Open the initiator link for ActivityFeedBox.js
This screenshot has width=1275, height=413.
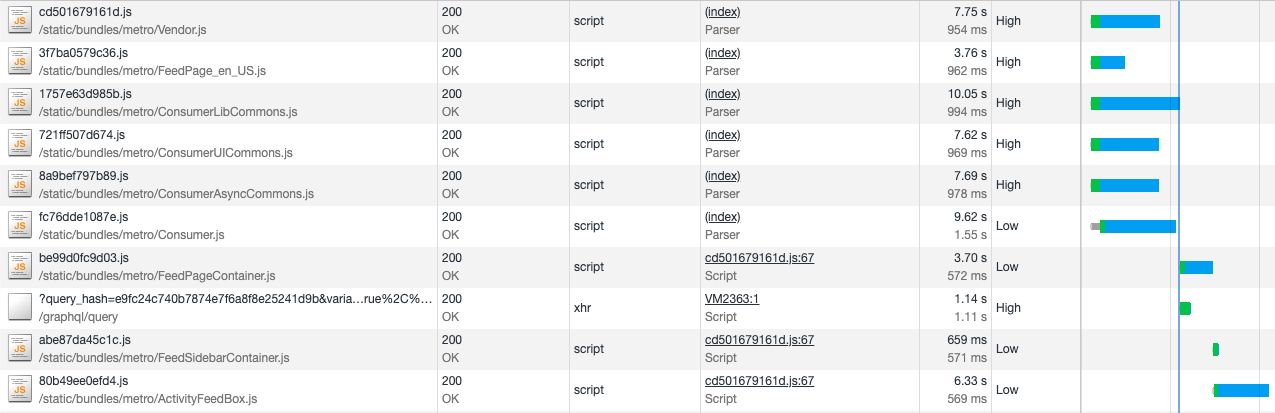[x=759, y=380]
